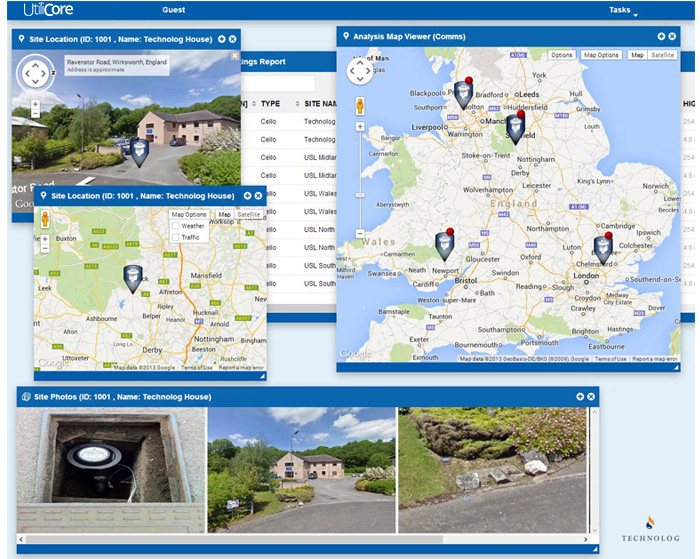Open the meter chamber photo
Image resolution: width=700 pixels, height=559 pixels.
tap(111, 470)
